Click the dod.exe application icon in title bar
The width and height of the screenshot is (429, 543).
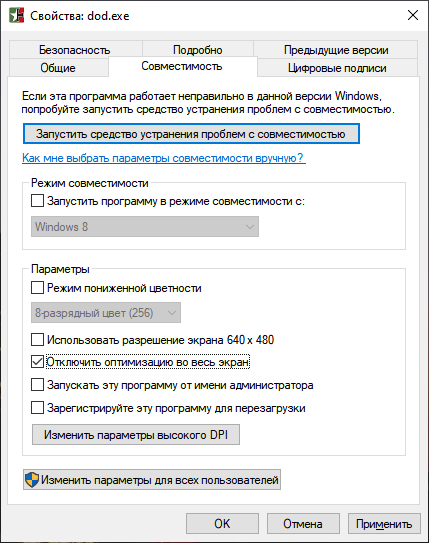[16, 16]
